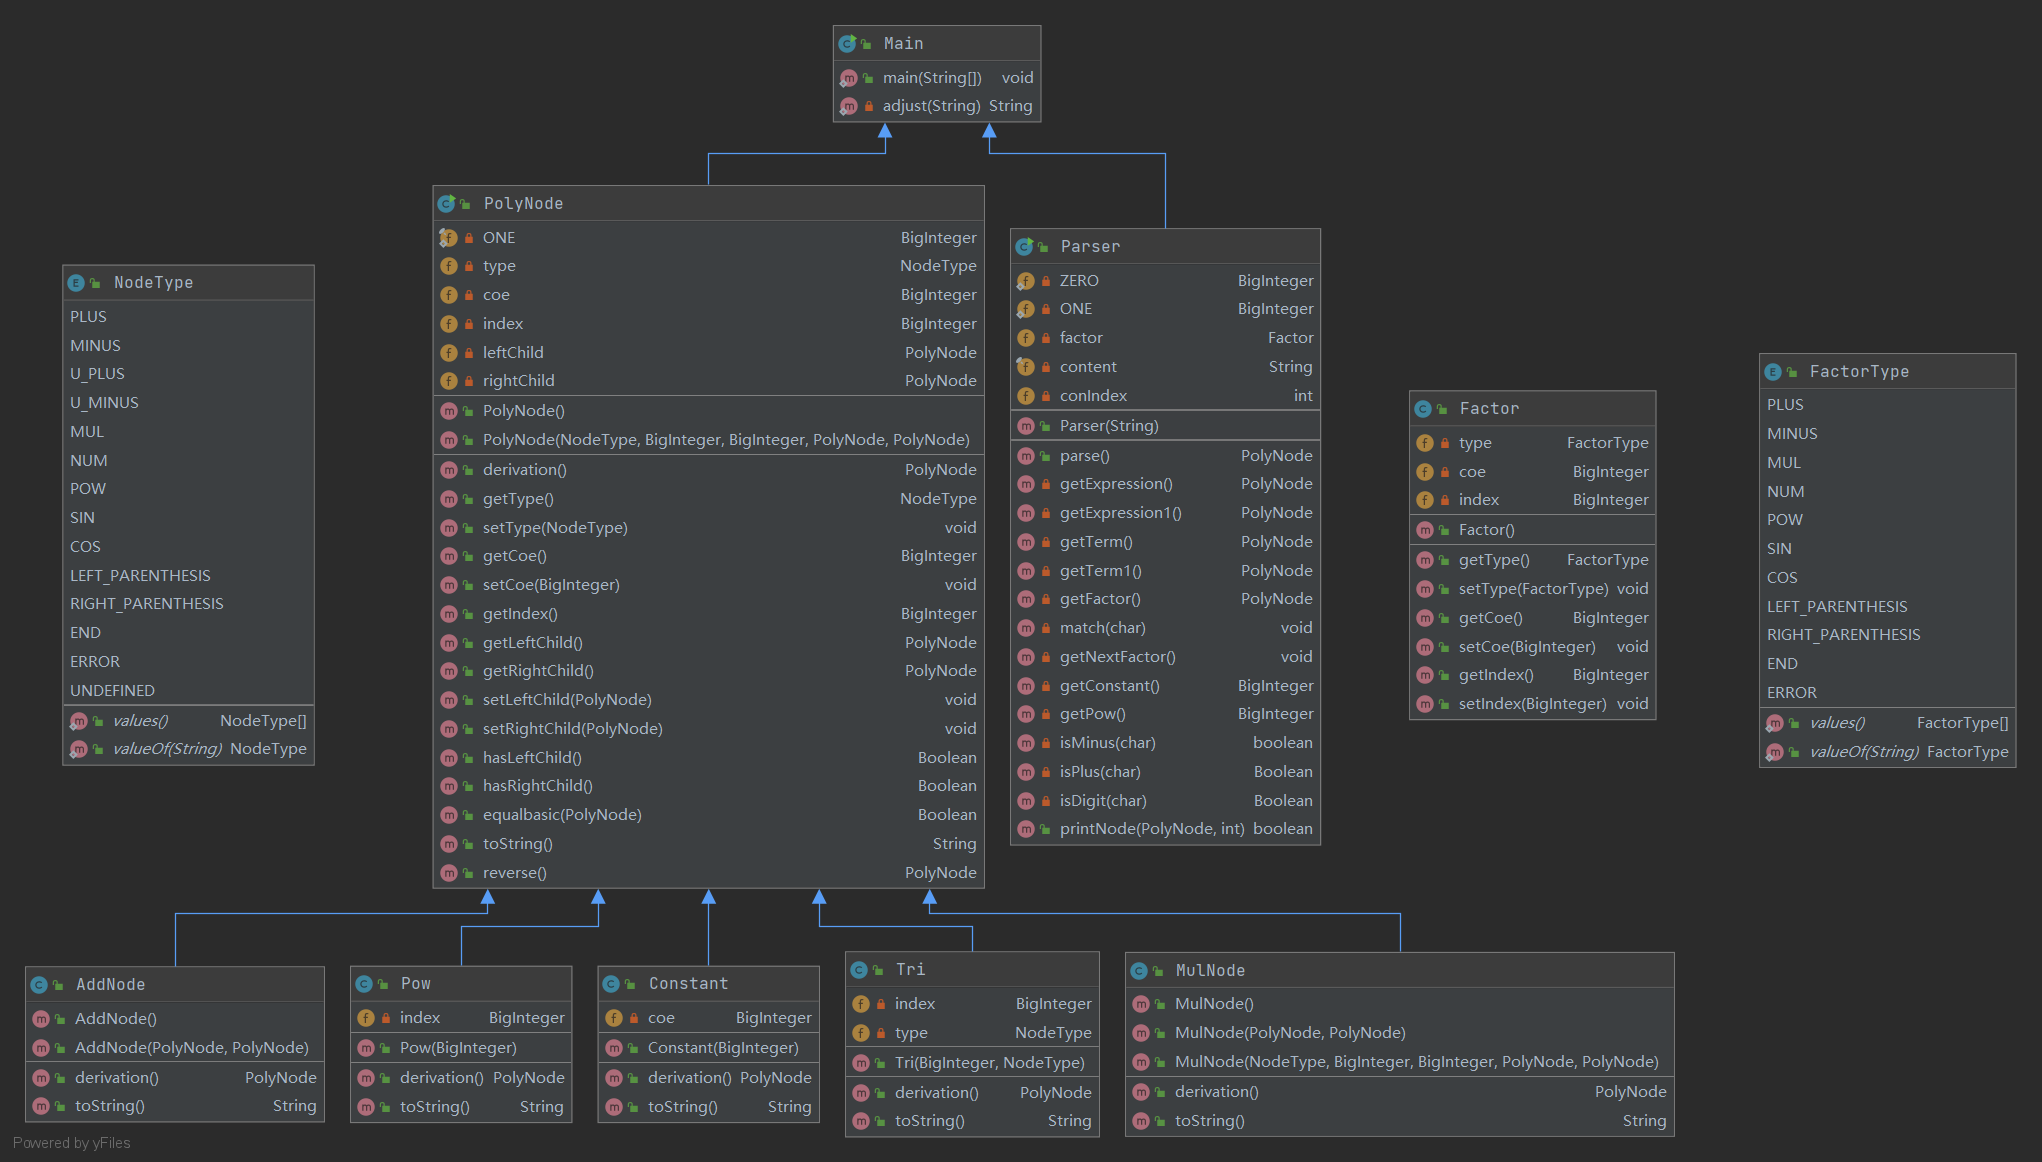This screenshot has width=2042, height=1162.
Task: Click the AddNode class header
Action: pyautogui.click(x=110, y=985)
